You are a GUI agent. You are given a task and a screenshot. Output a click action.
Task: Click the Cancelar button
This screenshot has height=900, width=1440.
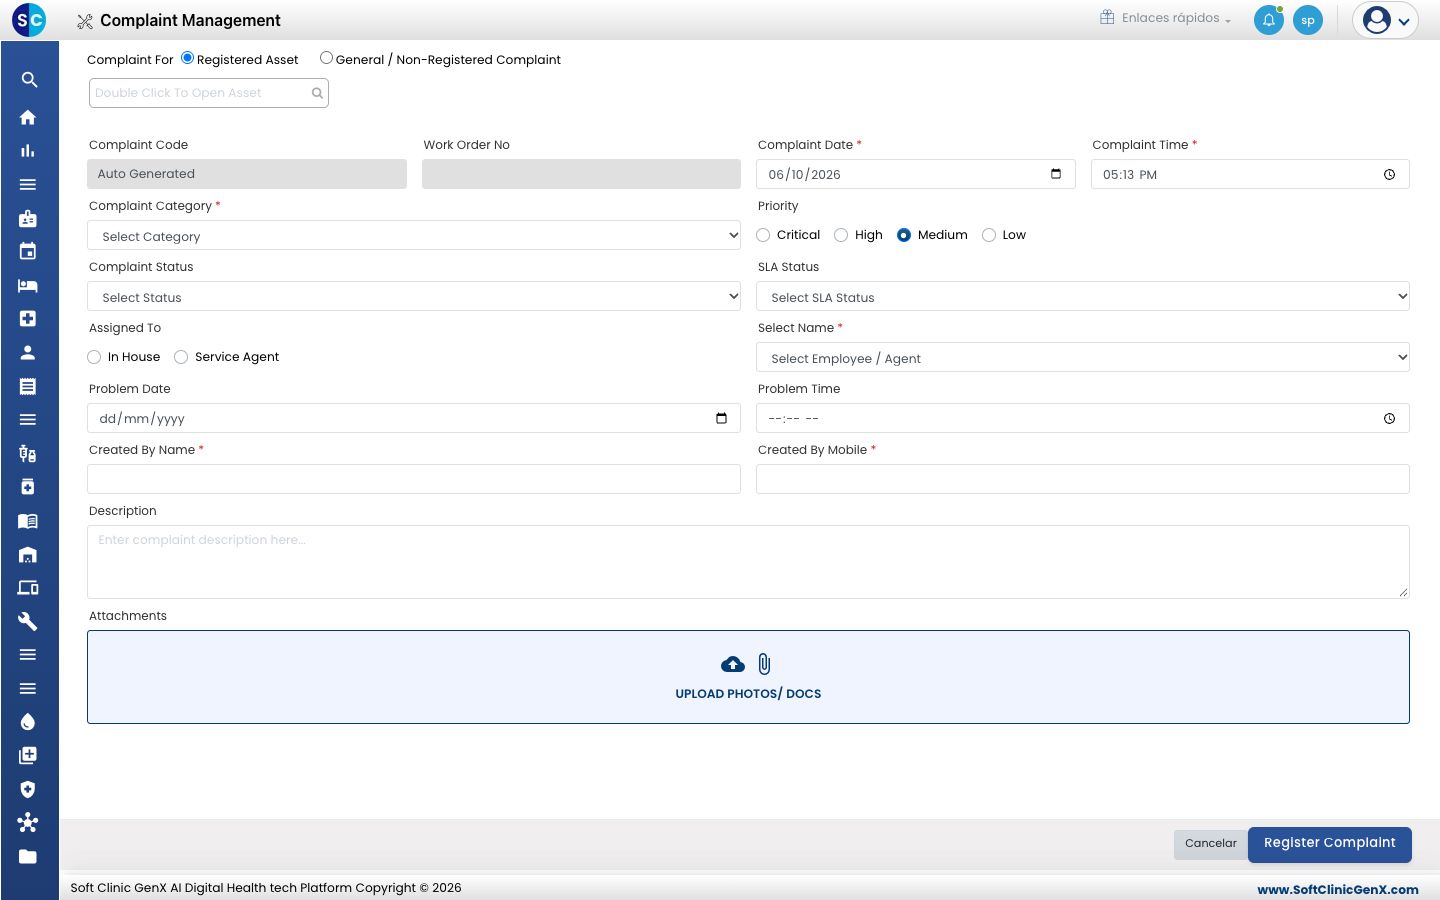(x=1211, y=844)
